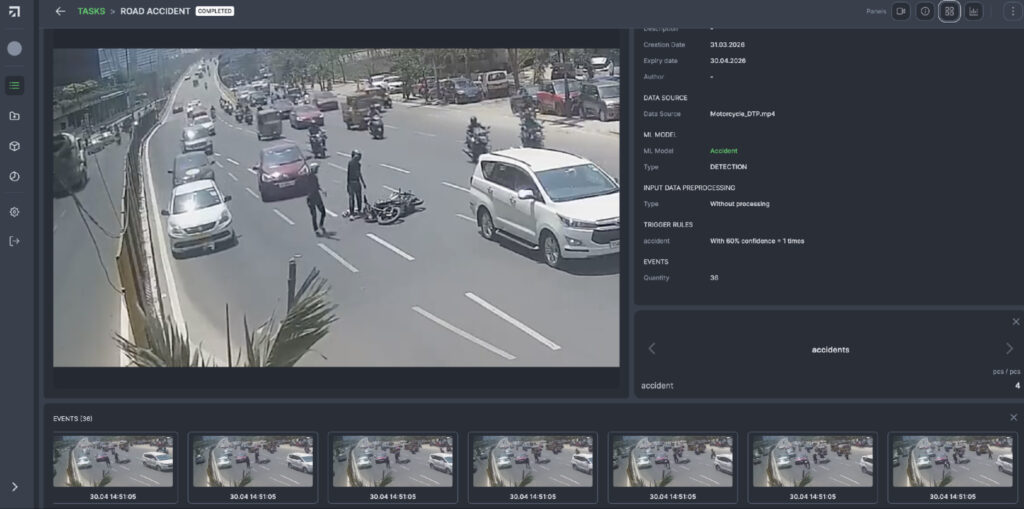1024x509 pixels.
Task: Open the data sources folder icon
Action: tap(14, 116)
